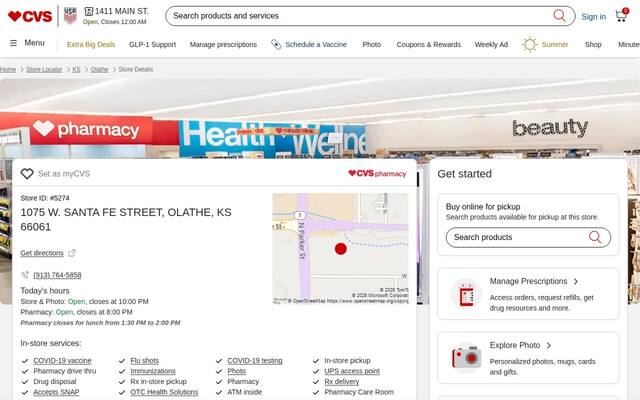This screenshot has width=640, height=400.
Task: Open the Shop nav item
Action: pos(593,44)
